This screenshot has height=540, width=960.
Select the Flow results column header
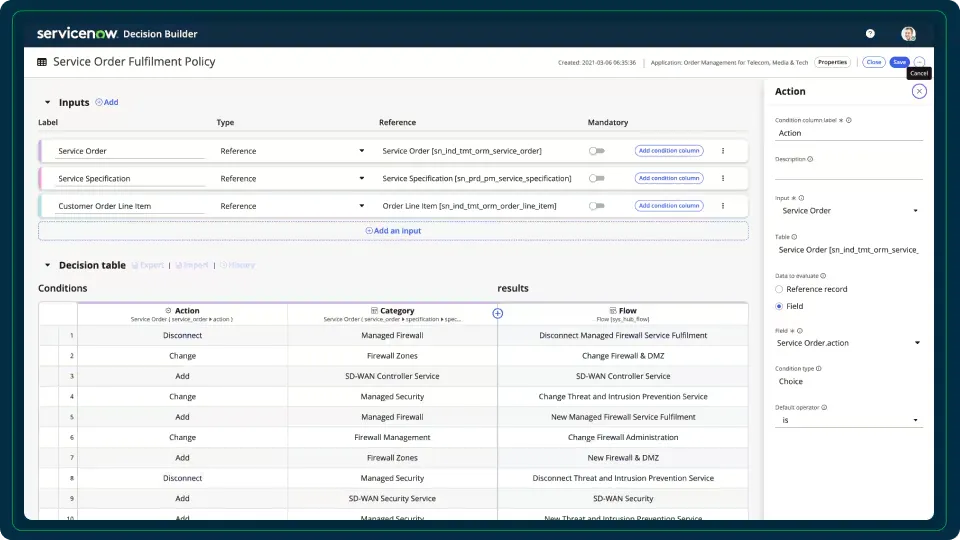click(623, 314)
